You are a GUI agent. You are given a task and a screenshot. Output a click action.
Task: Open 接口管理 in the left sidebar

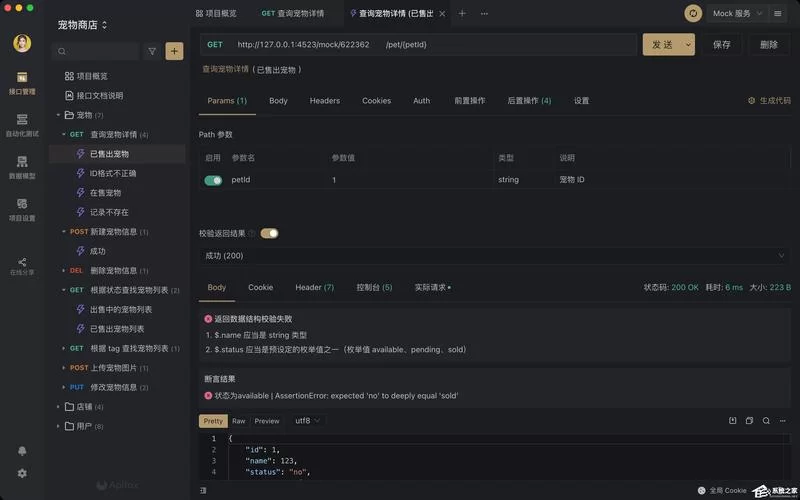pos(22,84)
